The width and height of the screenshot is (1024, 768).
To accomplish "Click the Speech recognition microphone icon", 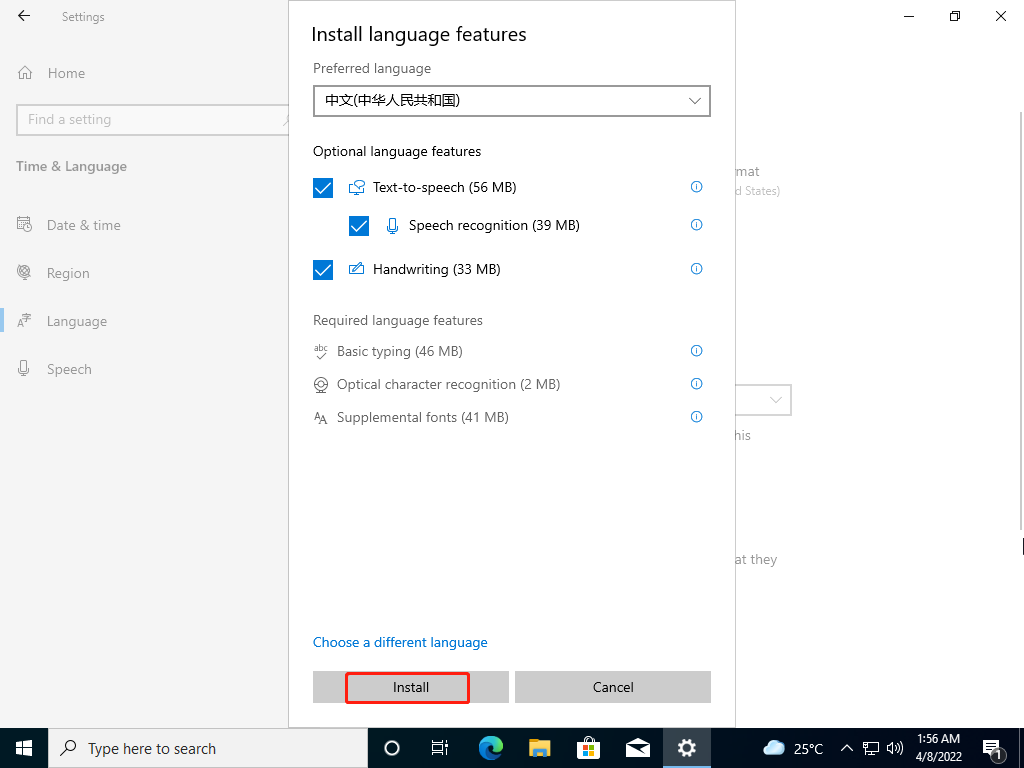I will tap(392, 225).
